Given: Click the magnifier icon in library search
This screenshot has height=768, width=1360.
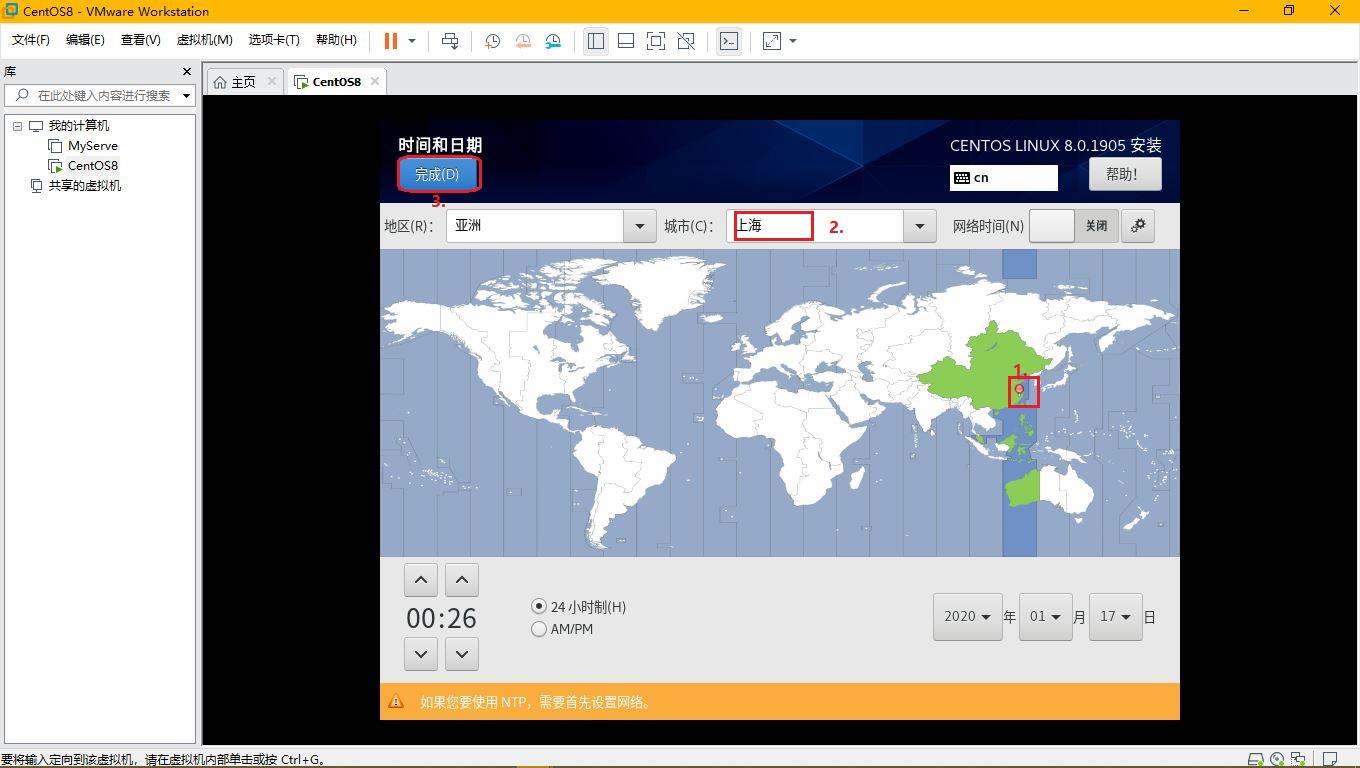Looking at the screenshot, I should [x=22, y=95].
